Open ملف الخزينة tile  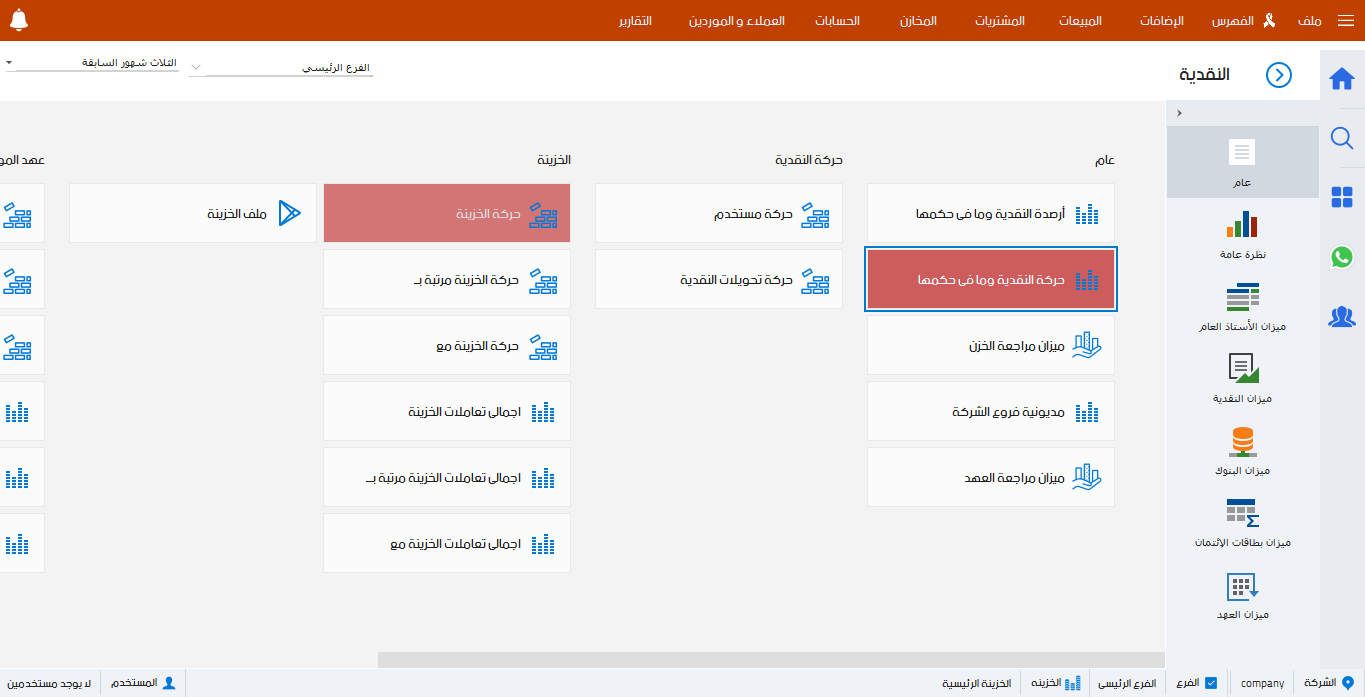click(x=192, y=213)
